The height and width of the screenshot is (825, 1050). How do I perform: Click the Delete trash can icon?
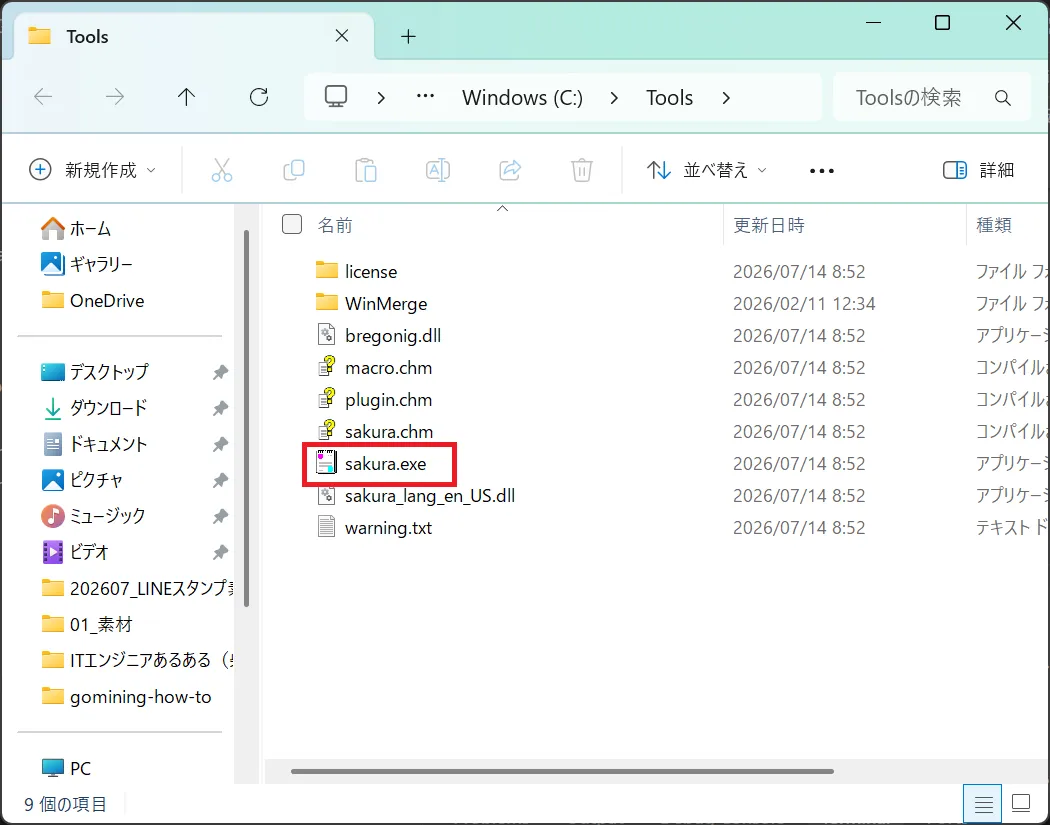tap(581, 170)
